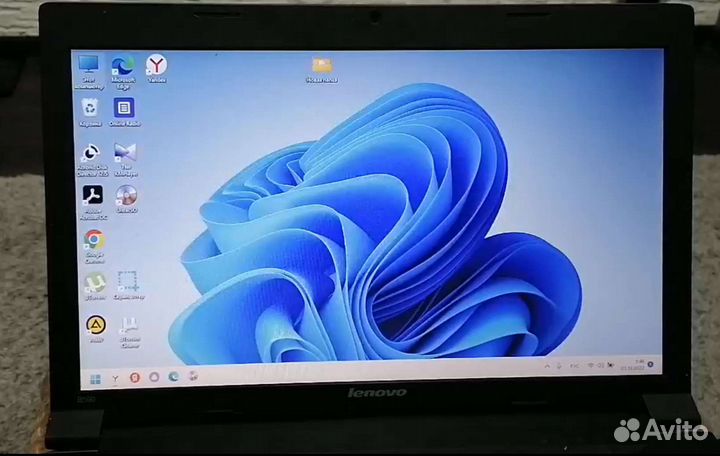The height and width of the screenshot is (456, 720).
Task: Select the The KMPlayer desktop shortcut
Action: pyautogui.click(x=126, y=160)
